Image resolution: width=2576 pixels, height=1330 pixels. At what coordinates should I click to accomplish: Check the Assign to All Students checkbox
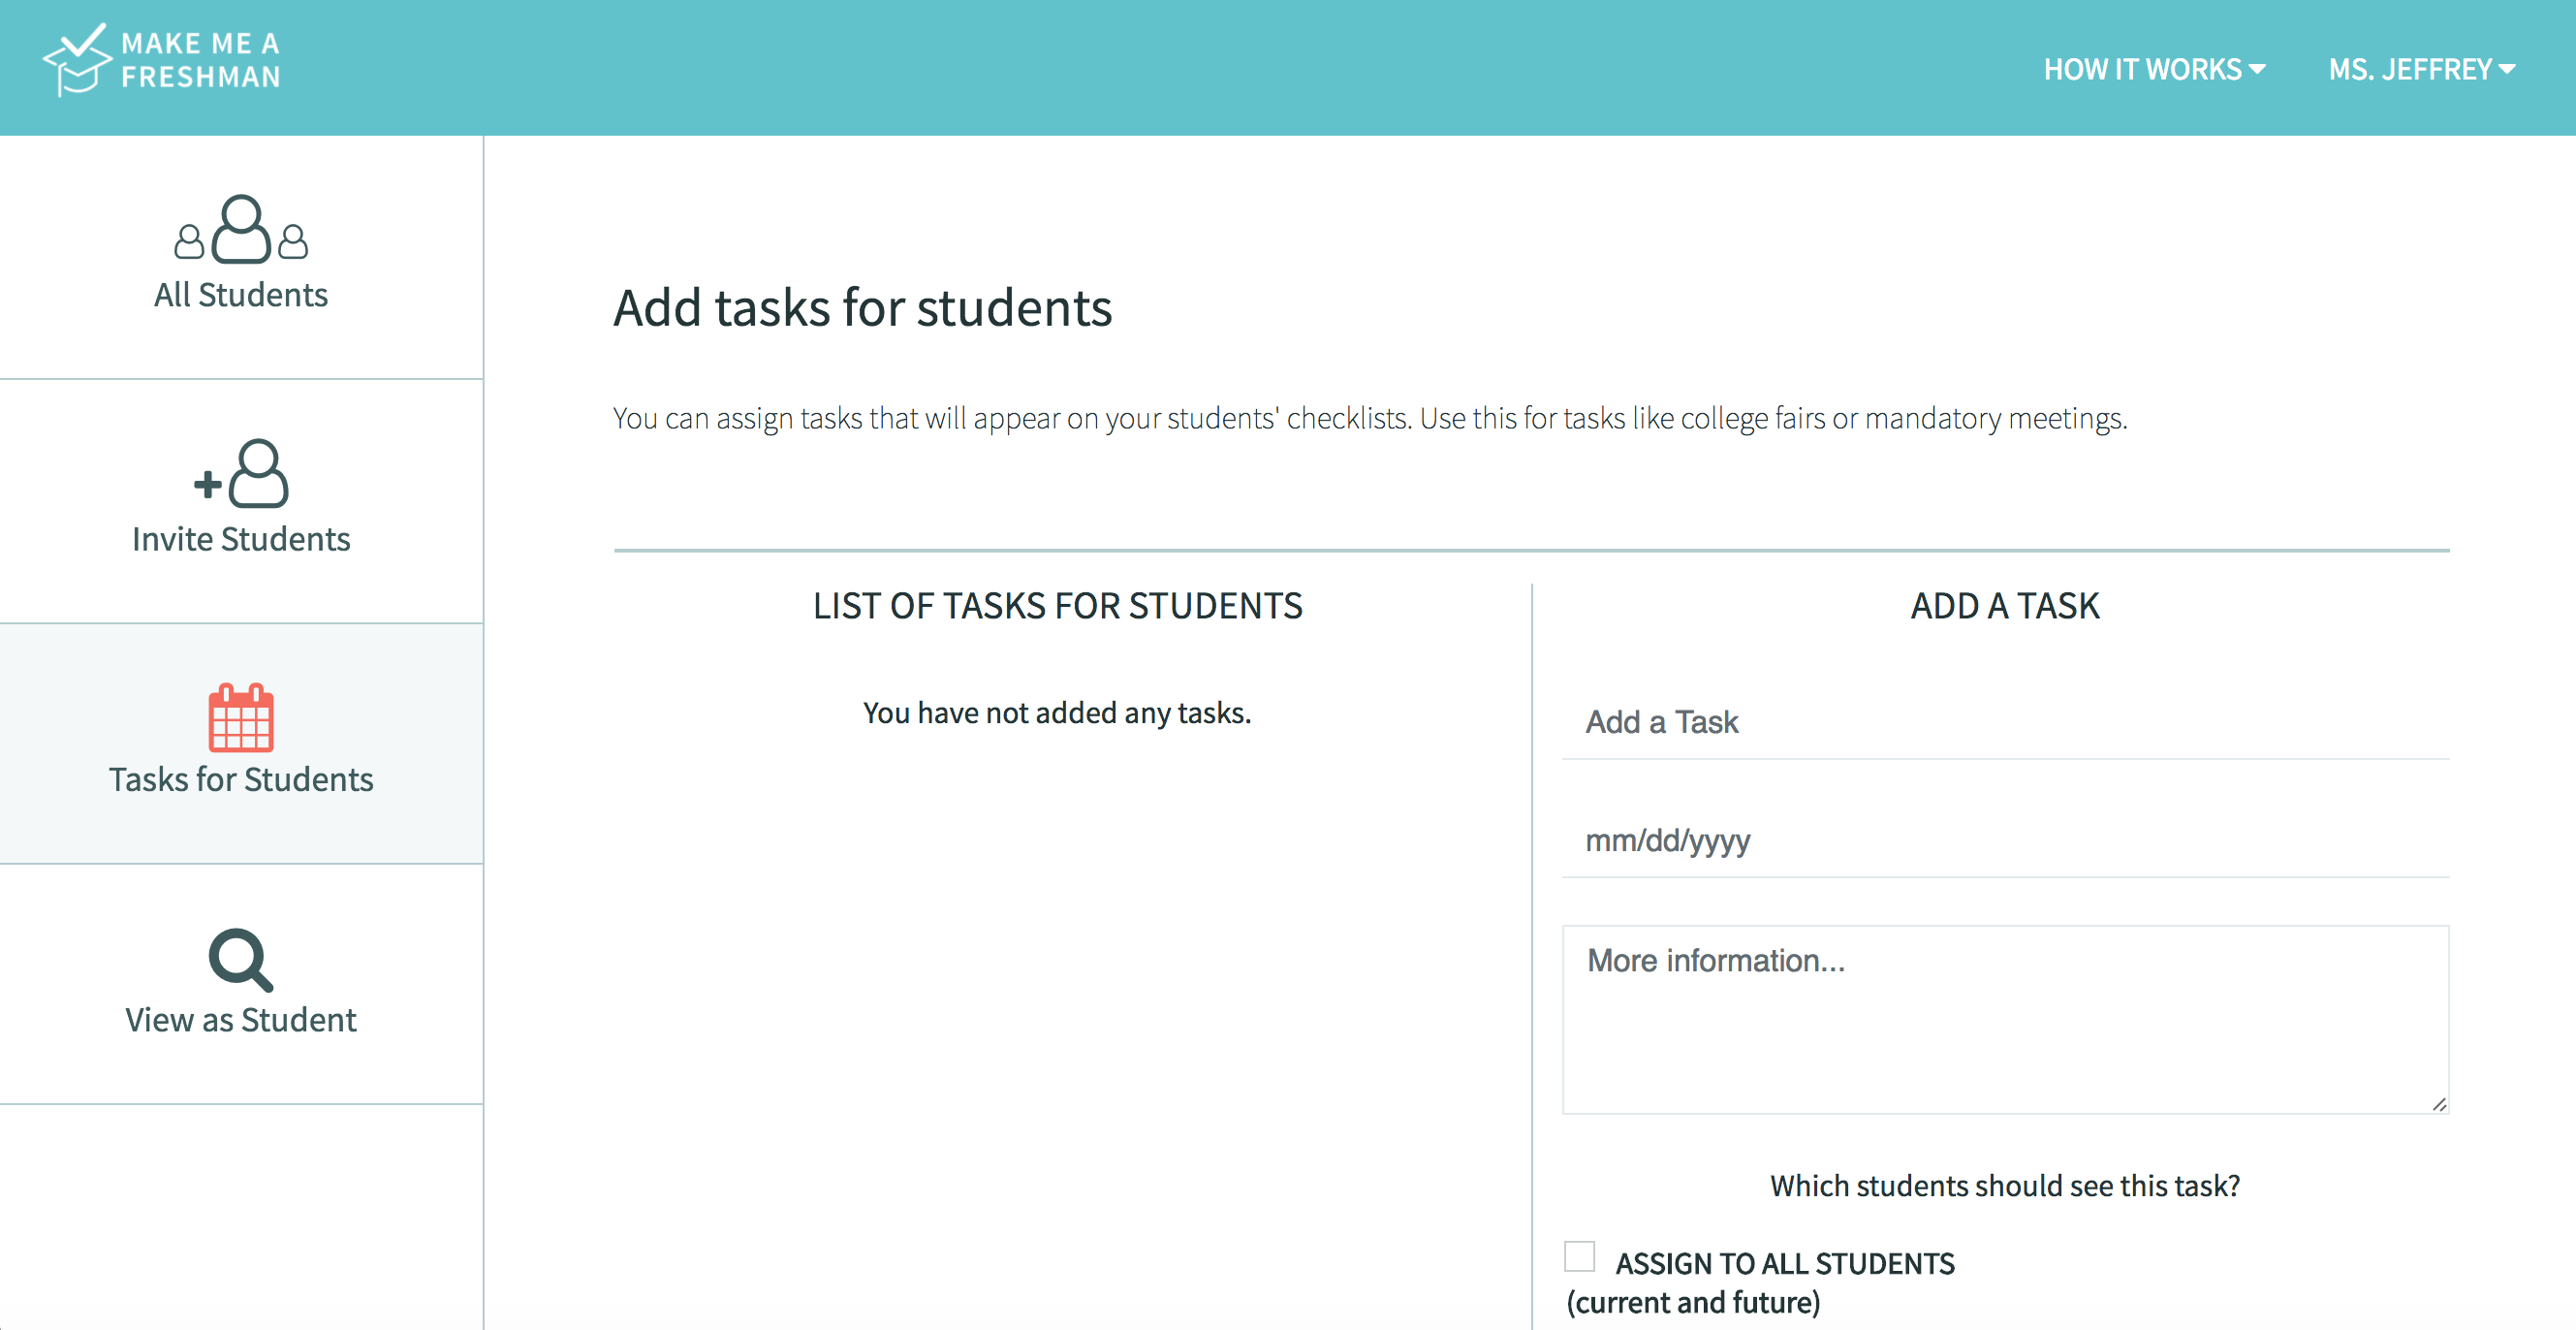(1579, 1256)
